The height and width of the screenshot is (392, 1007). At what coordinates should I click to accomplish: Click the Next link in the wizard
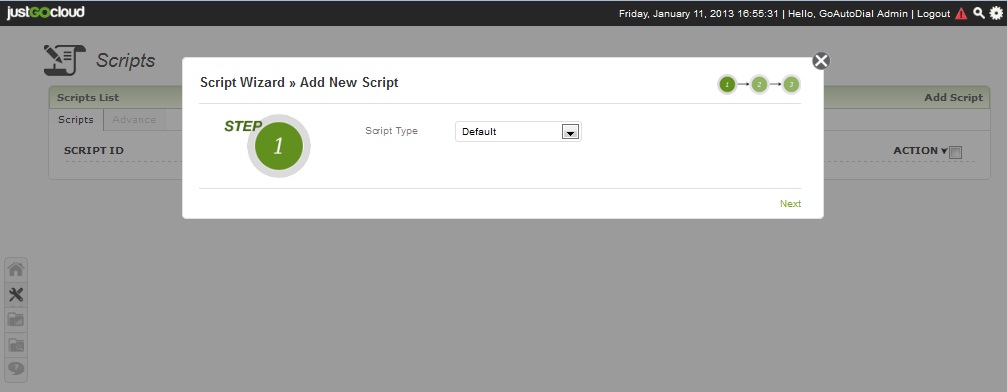pyautogui.click(x=791, y=204)
